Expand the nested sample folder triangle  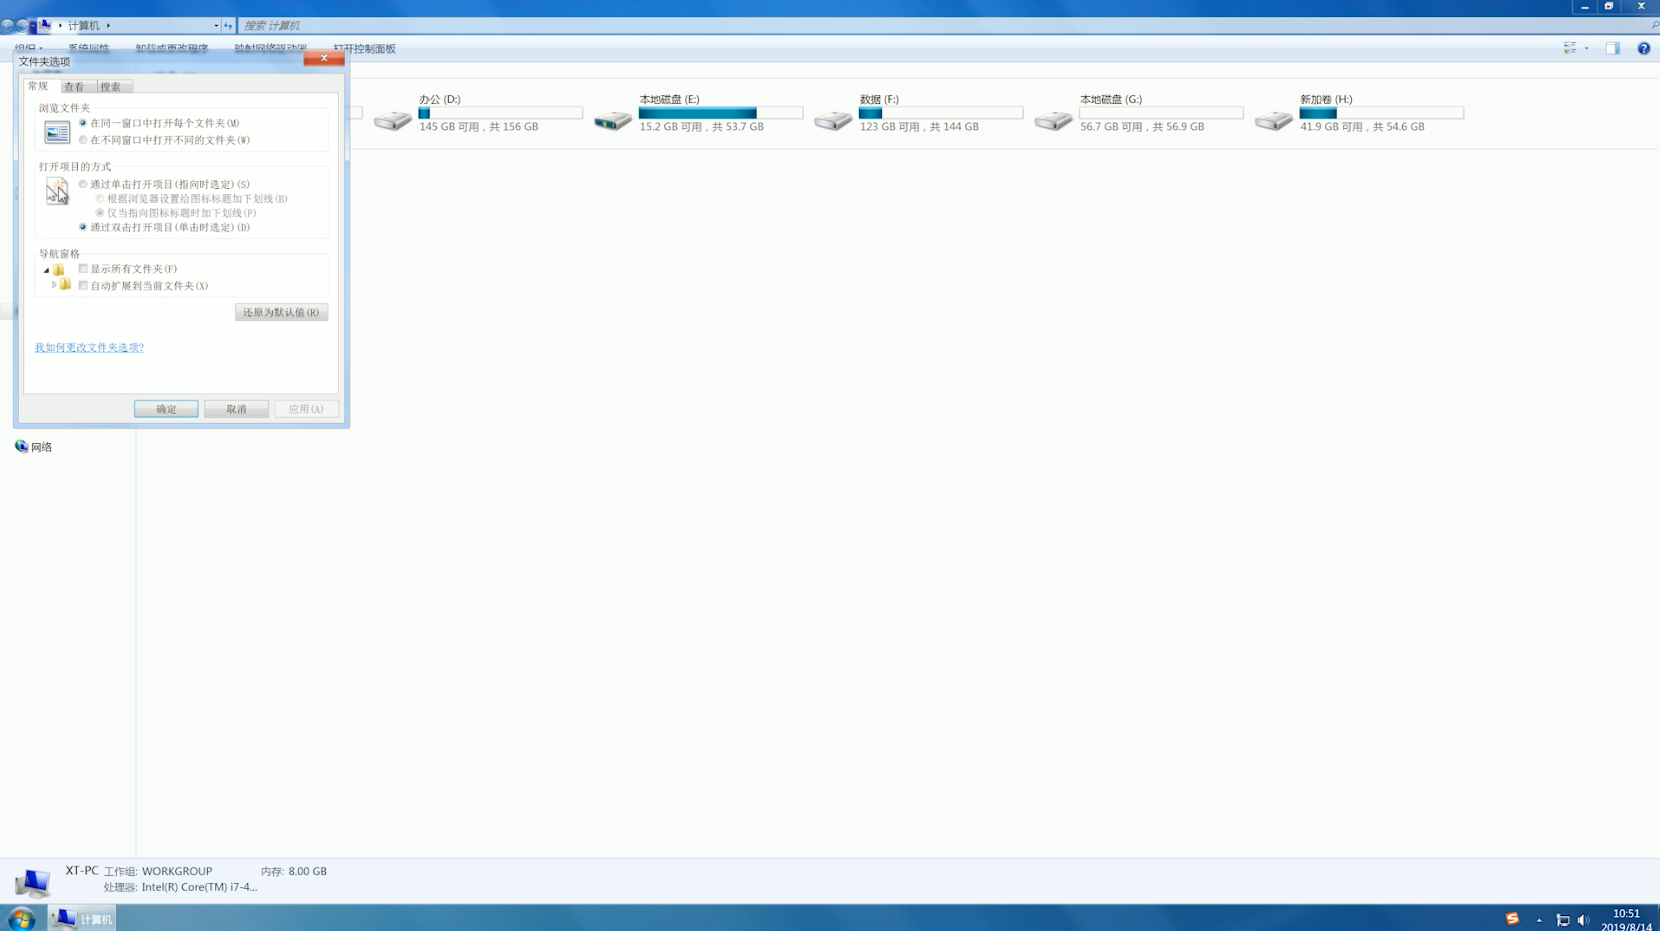[x=54, y=285]
